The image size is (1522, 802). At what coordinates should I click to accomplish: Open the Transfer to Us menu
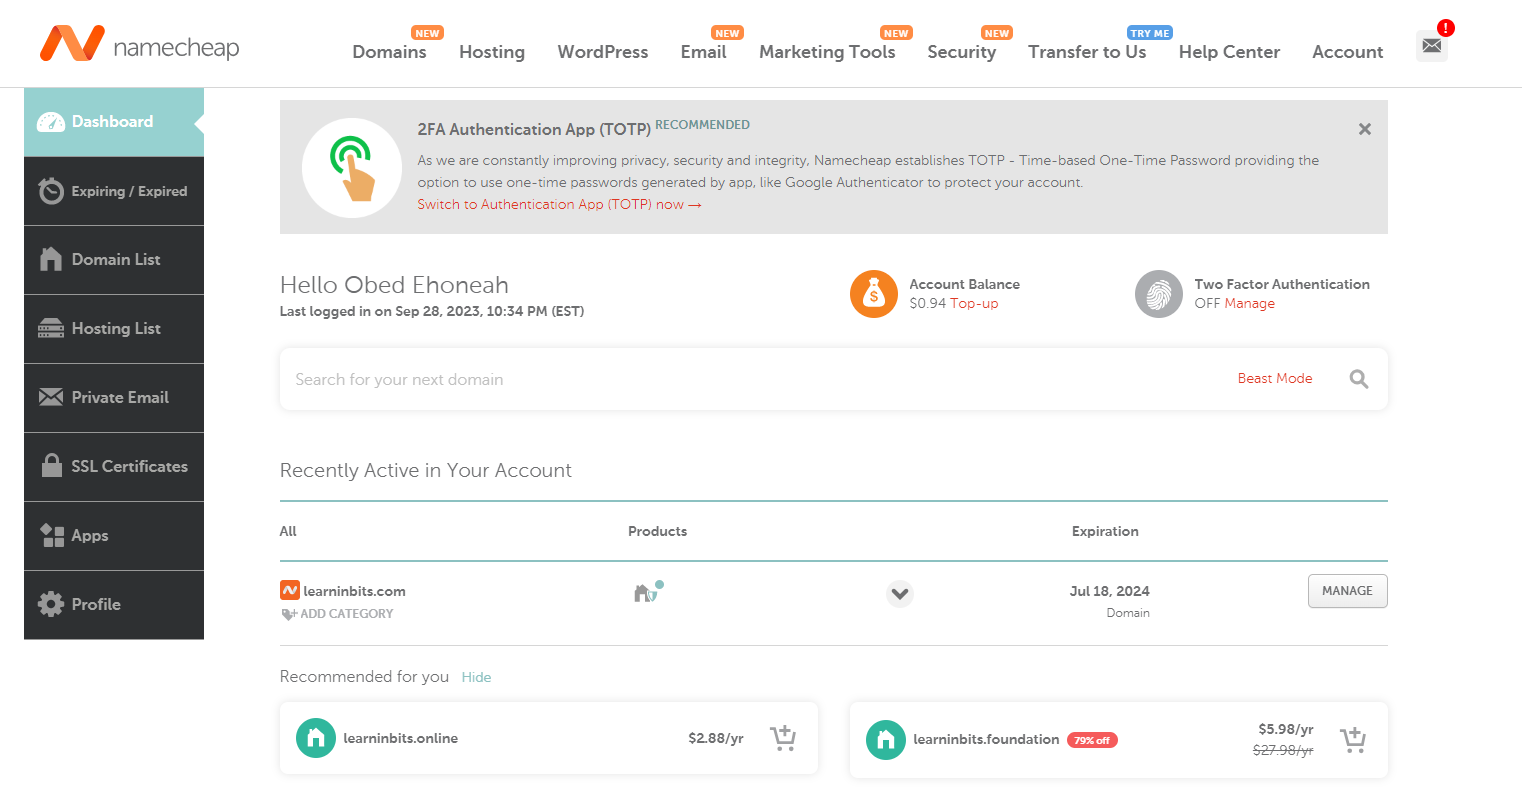tap(1087, 52)
